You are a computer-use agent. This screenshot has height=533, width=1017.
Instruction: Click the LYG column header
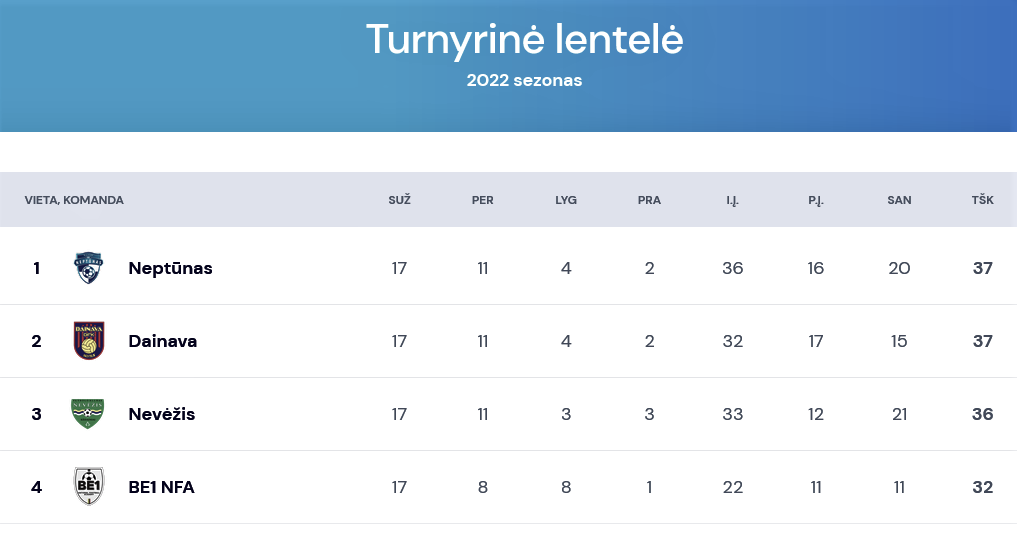tap(566, 200)
